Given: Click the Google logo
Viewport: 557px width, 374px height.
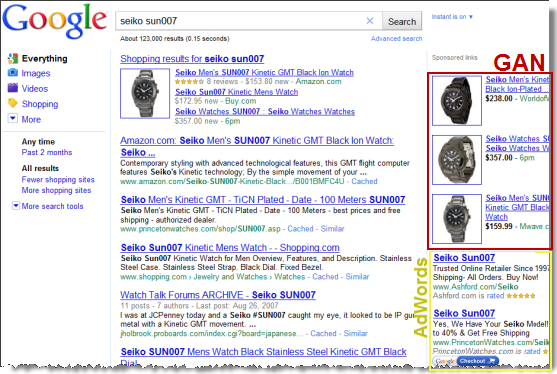Looking at the screenshot, I should 54,21.
